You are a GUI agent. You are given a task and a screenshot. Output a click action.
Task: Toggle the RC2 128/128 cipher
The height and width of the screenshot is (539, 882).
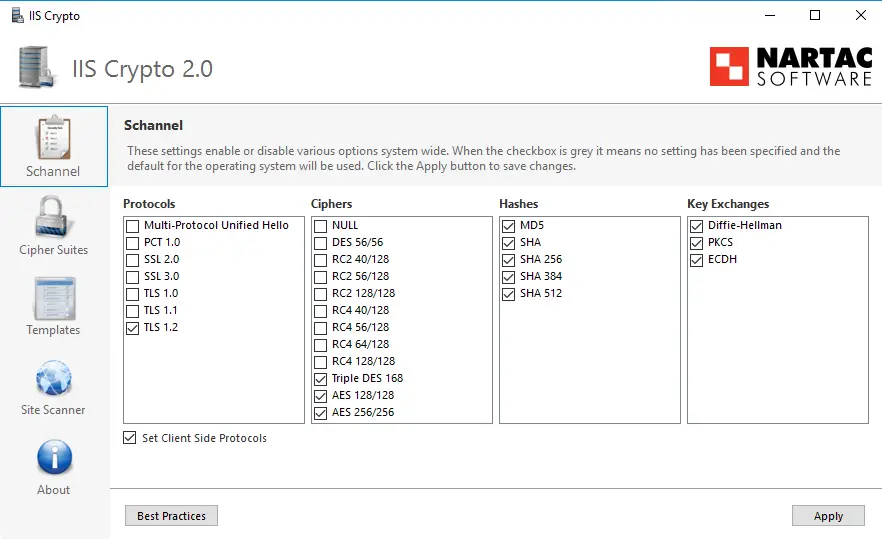(x=320, y=294)
